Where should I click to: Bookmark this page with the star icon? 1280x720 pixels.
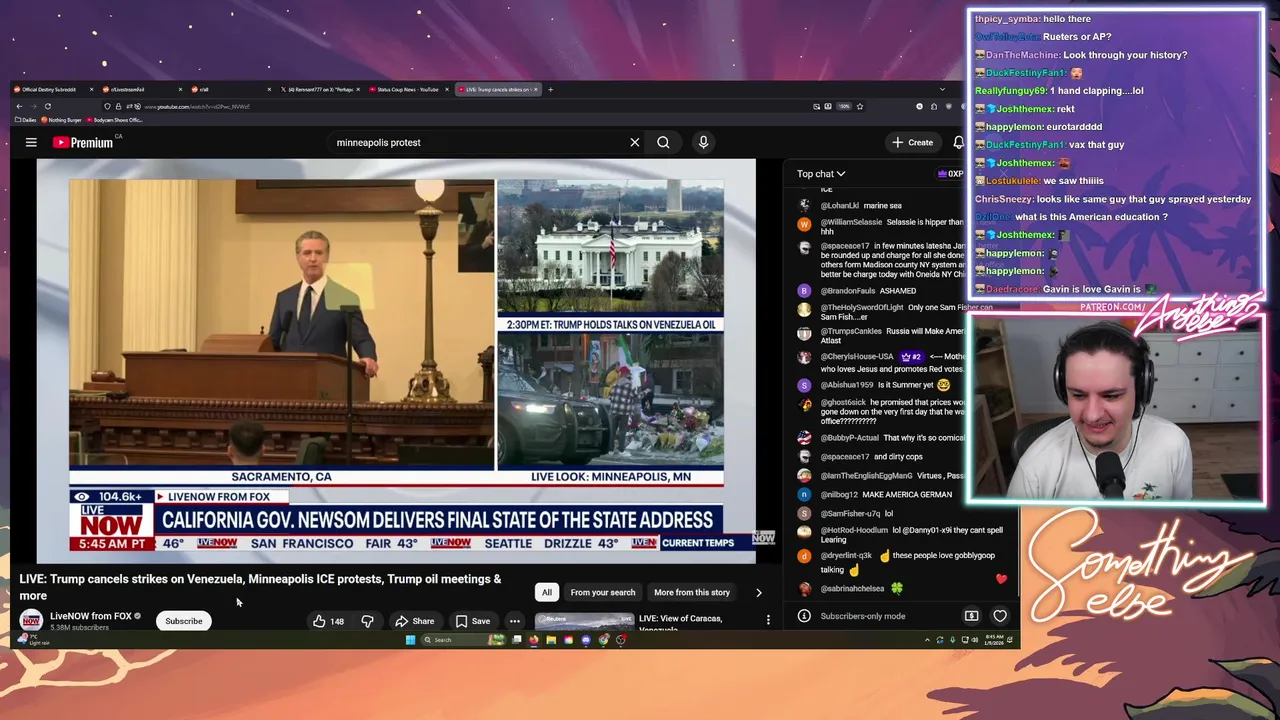point(859,106)
